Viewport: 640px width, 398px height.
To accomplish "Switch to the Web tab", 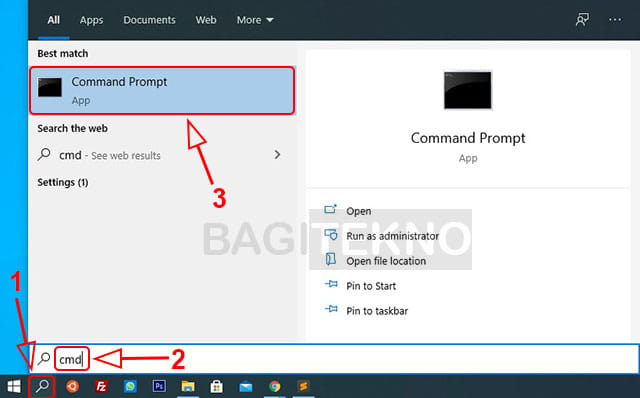I will pos(206,20).
